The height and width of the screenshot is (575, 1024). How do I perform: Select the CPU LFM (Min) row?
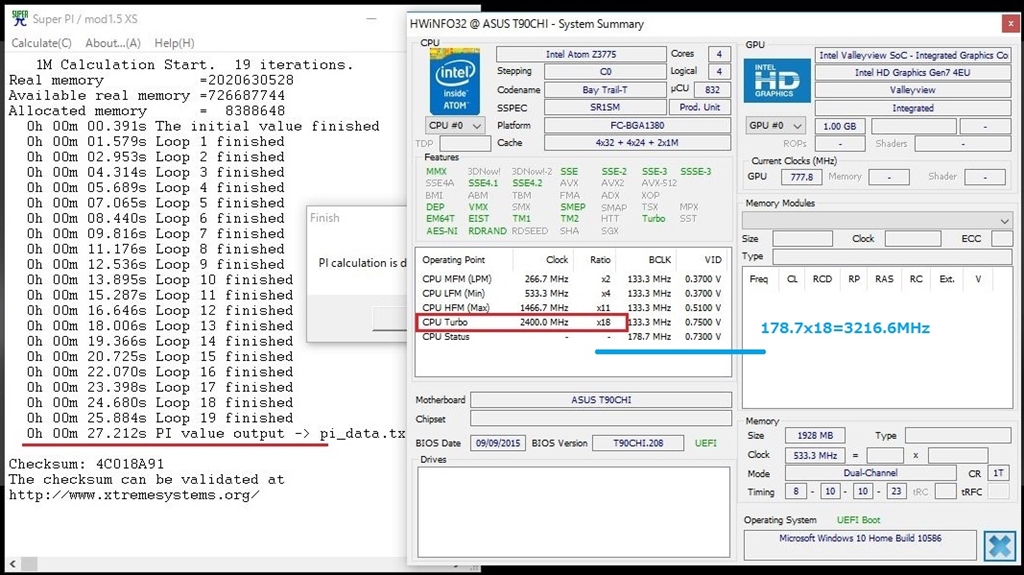point(572,293)
